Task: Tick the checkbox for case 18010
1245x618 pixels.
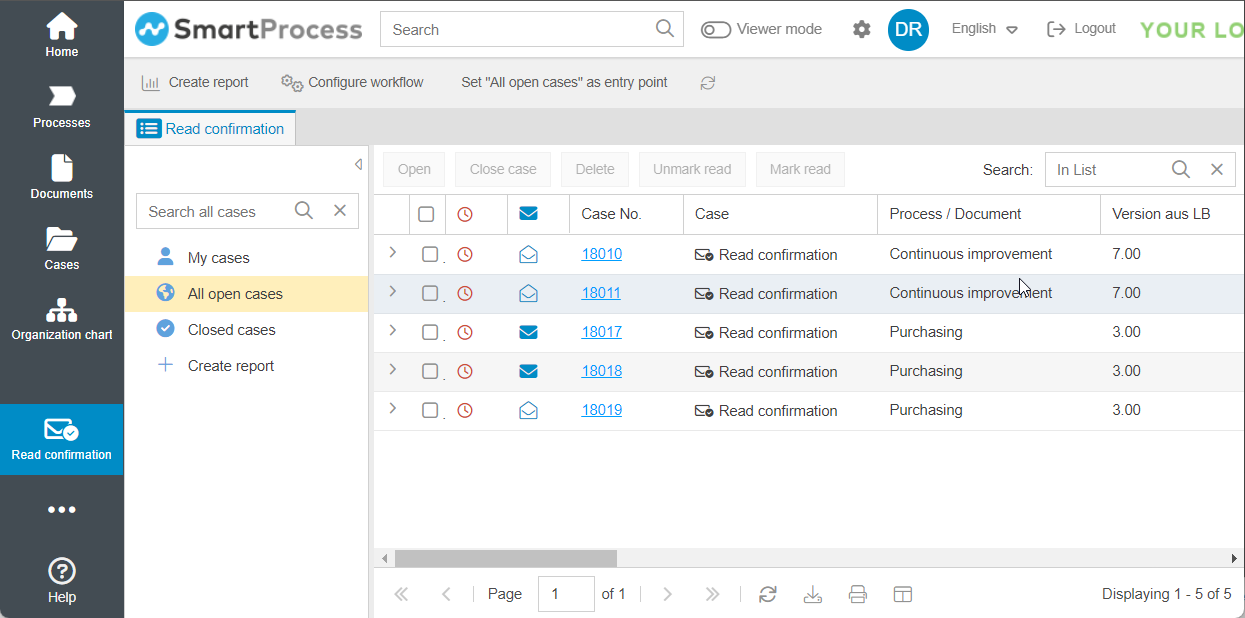Action: tap(430, 255)
